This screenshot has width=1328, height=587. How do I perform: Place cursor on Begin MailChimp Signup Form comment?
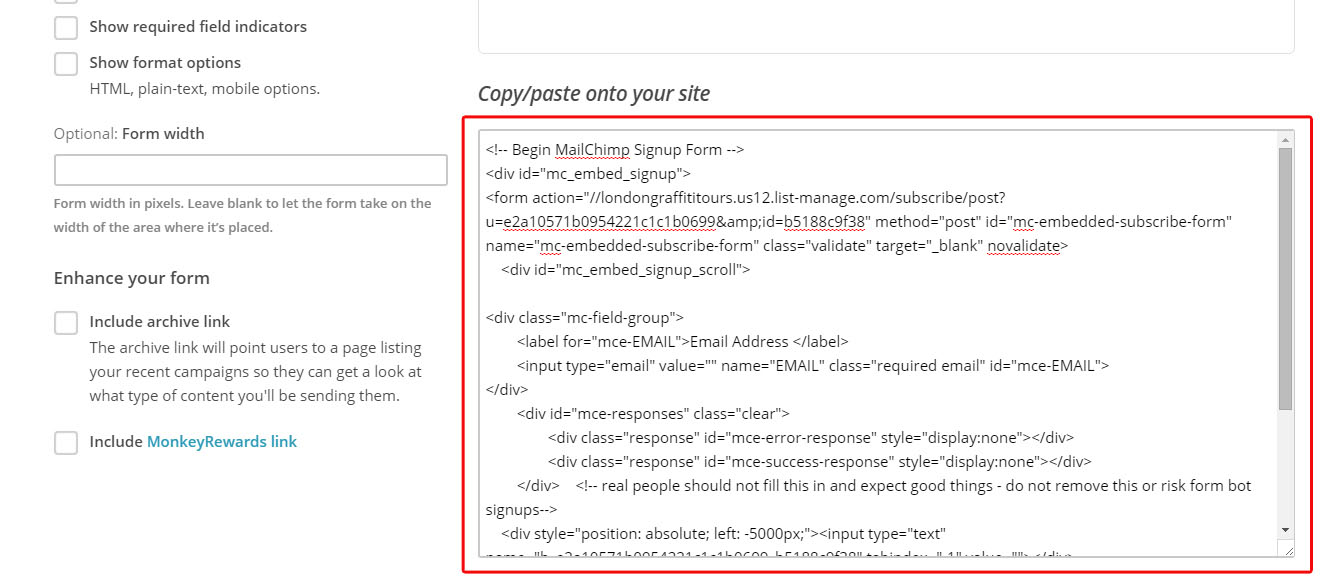[x=615, y=150]
